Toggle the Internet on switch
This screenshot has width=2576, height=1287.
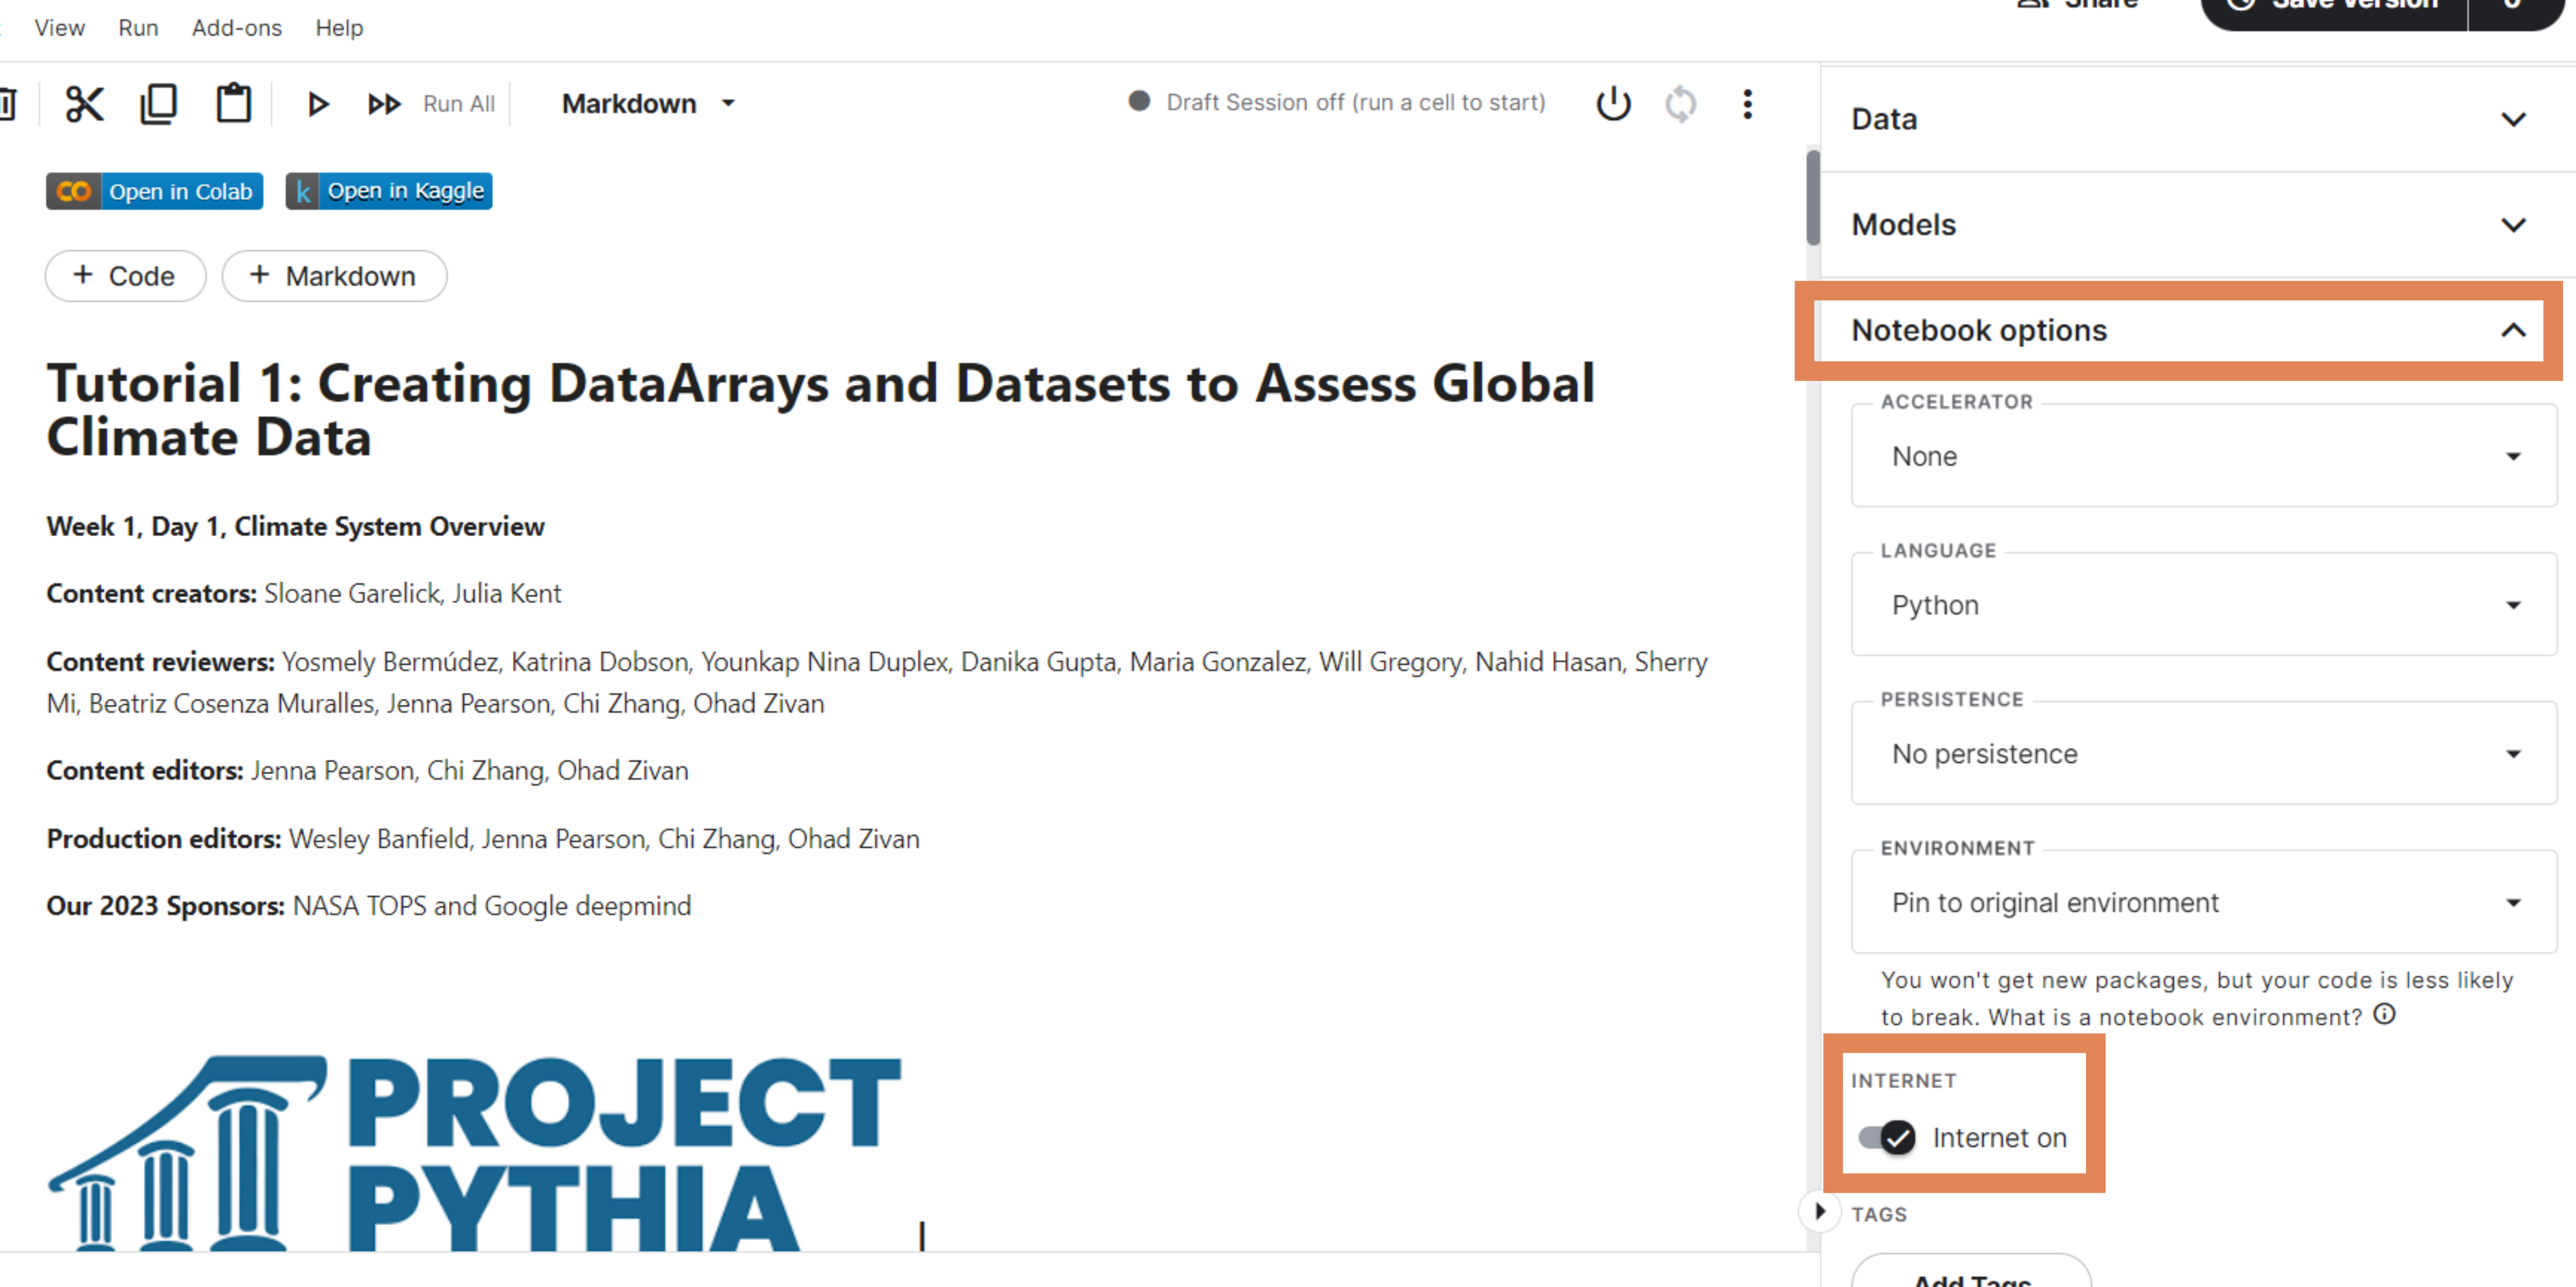click(x=1886, y=1137)
